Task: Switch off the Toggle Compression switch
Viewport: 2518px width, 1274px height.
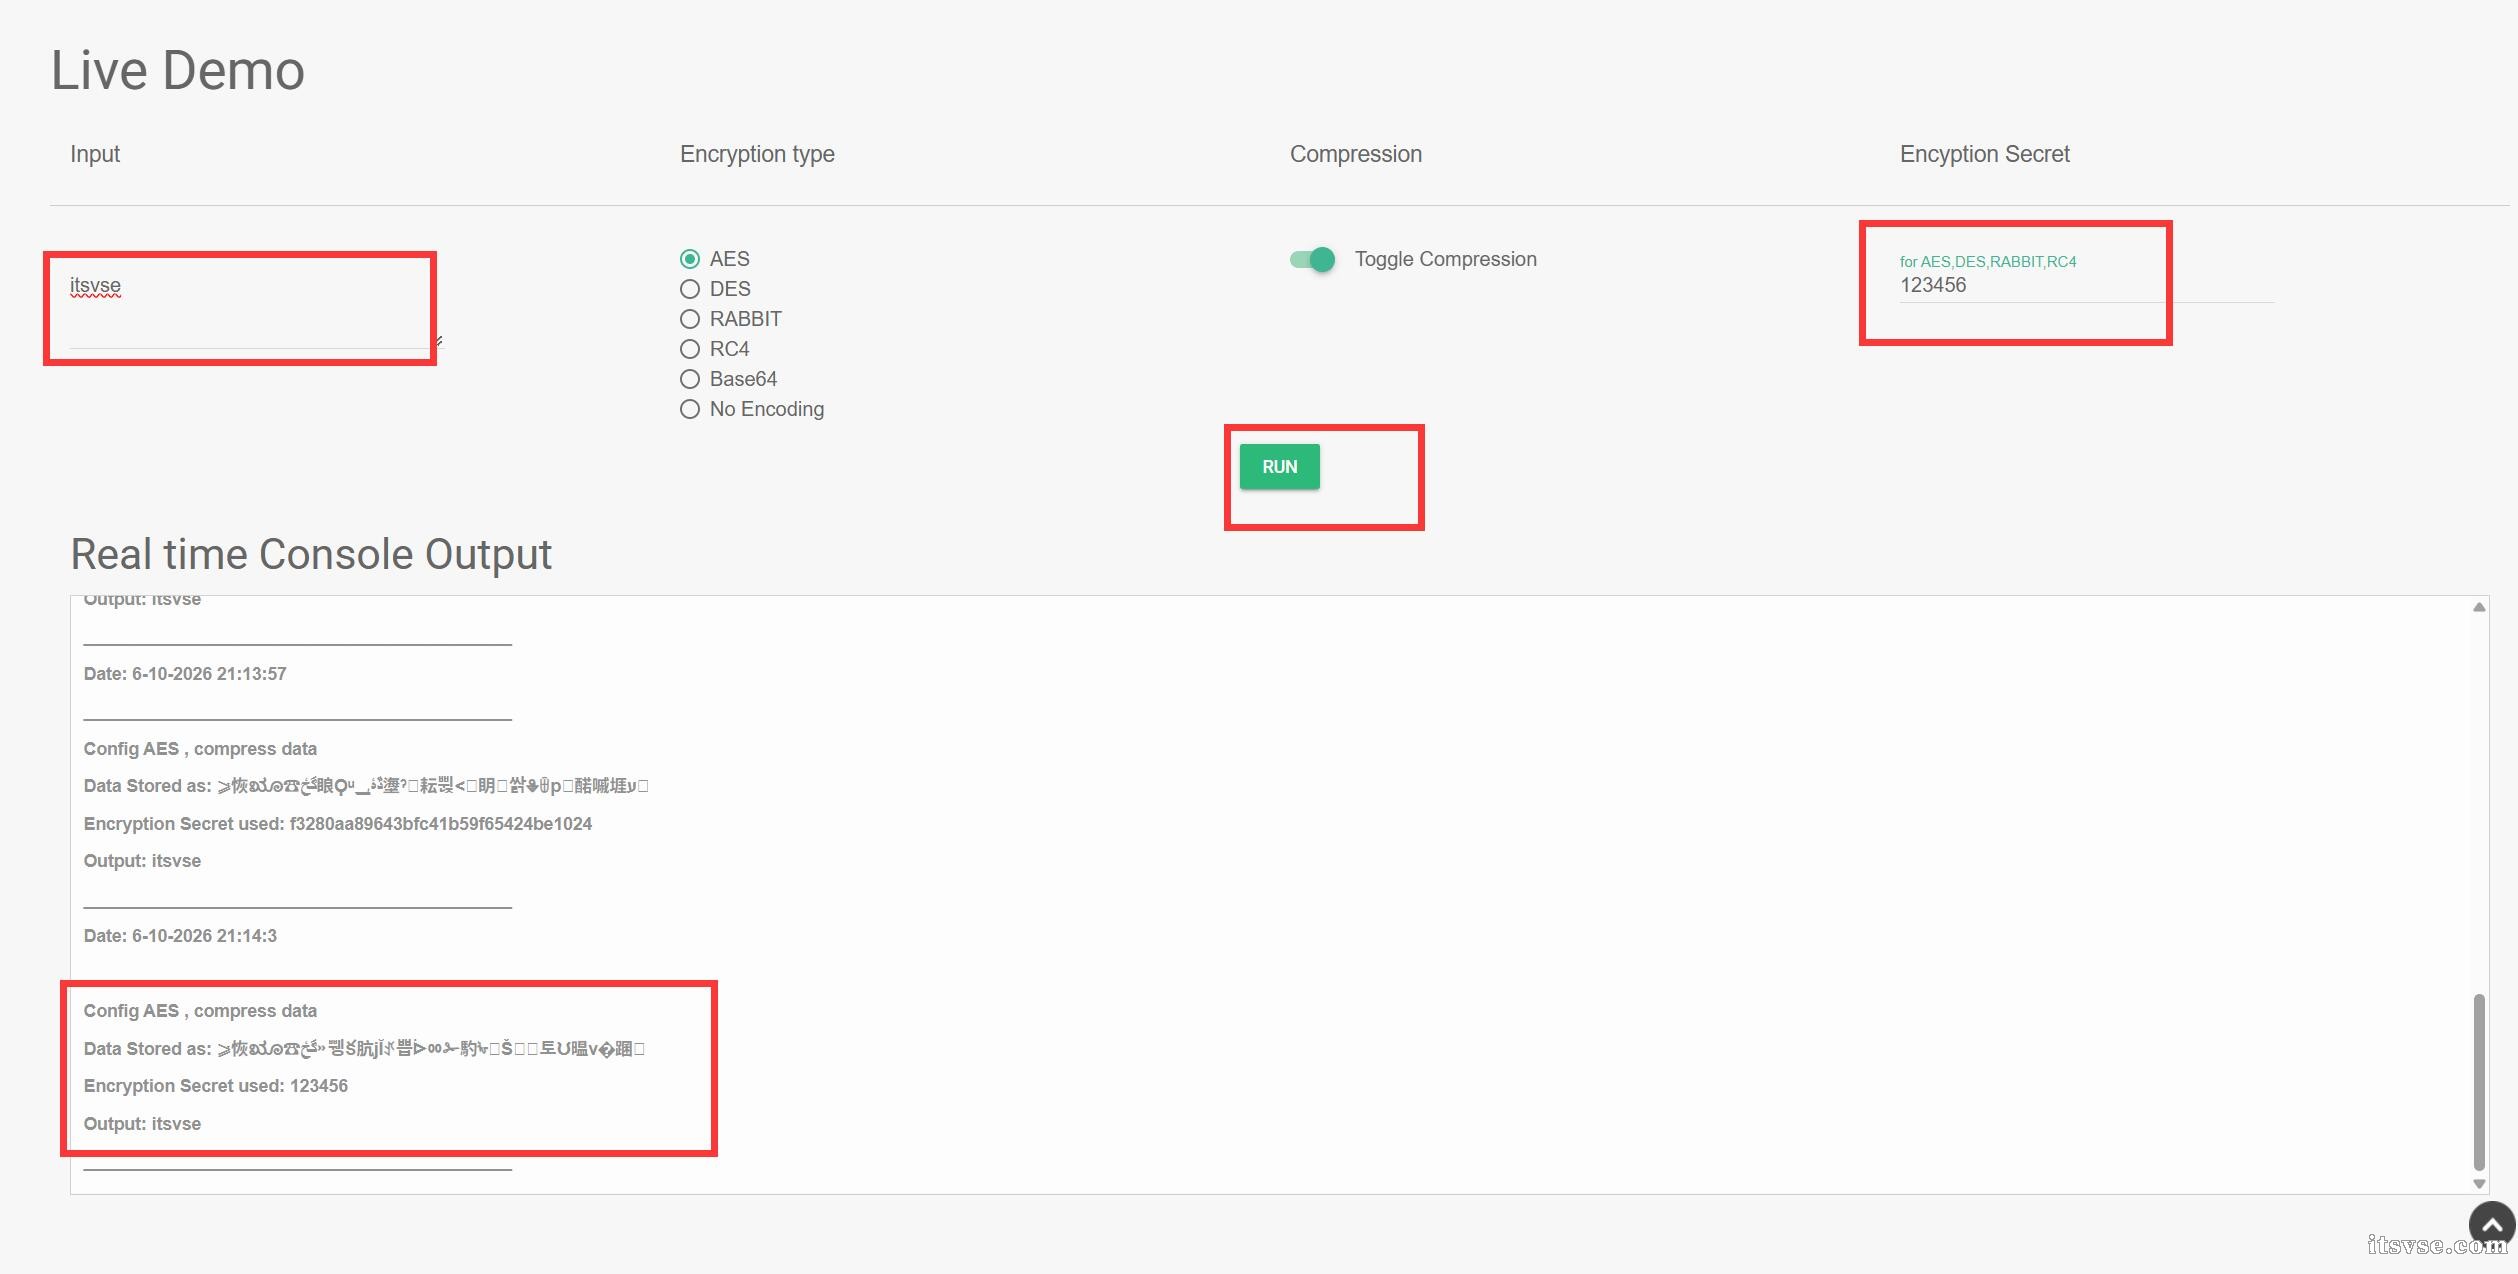Action: 1312,260
